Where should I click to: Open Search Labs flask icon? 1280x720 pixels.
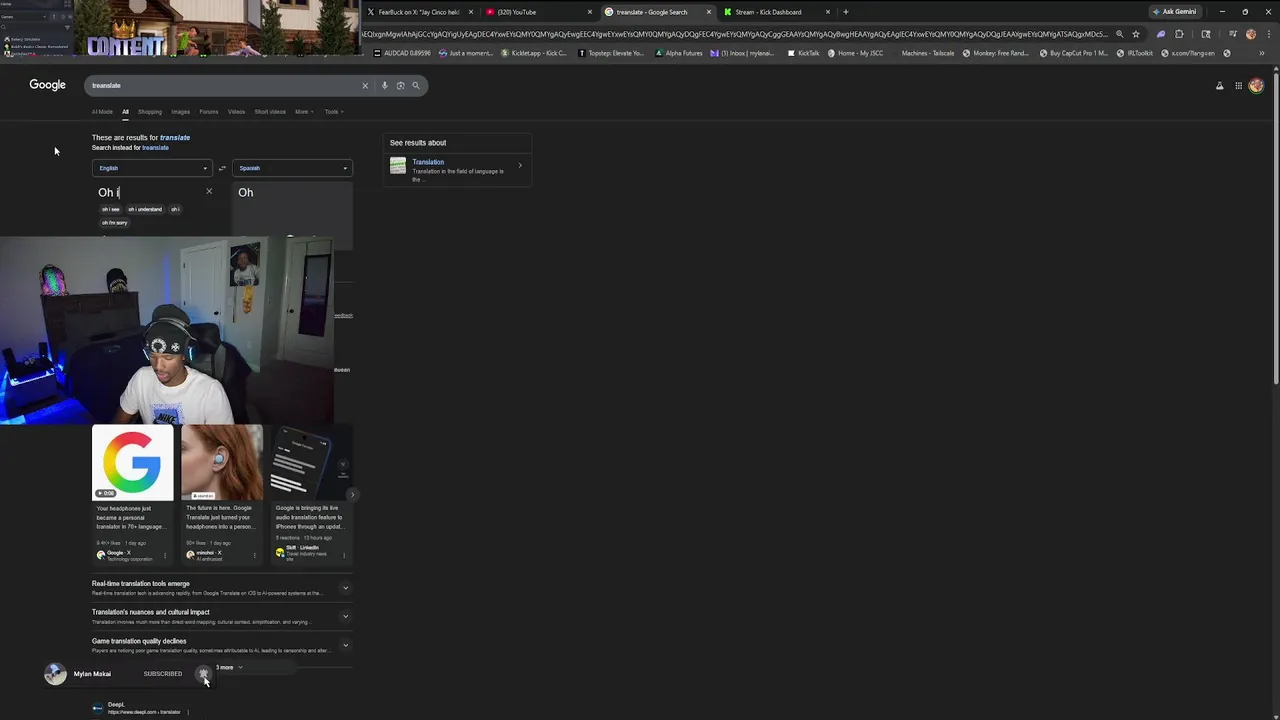pyautogui.click(x=1219, y=86)
